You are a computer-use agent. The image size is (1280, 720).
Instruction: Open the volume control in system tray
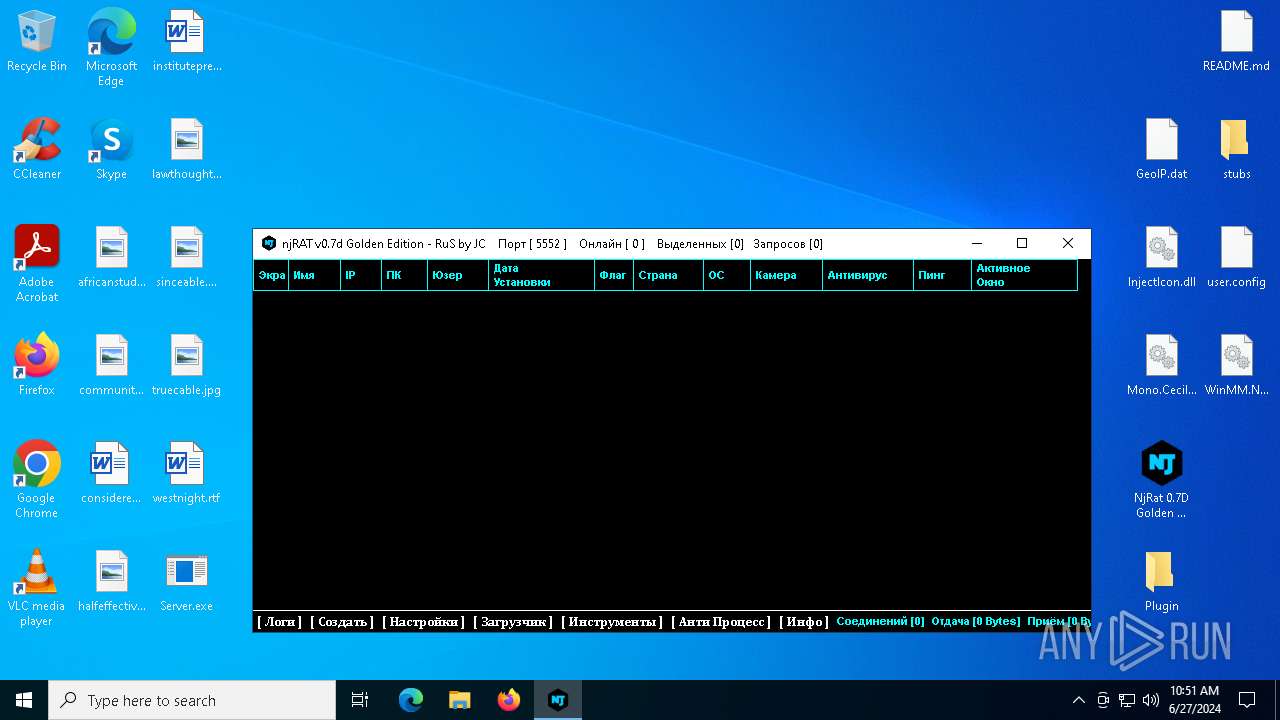(1151, 700)
